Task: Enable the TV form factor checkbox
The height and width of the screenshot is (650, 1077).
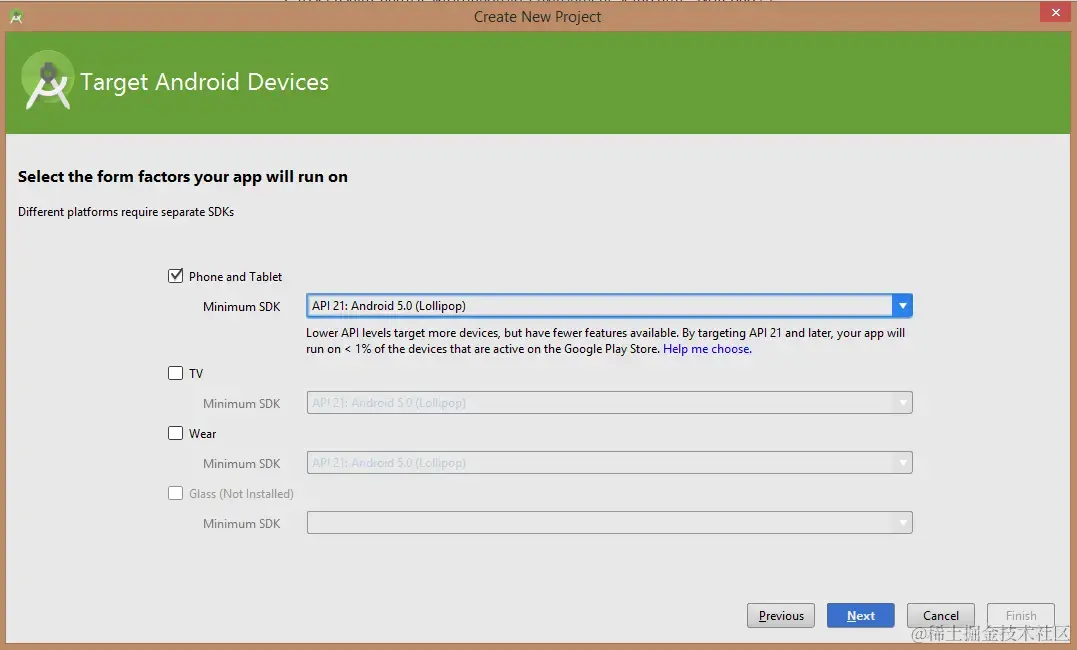Action: (176, 373)
